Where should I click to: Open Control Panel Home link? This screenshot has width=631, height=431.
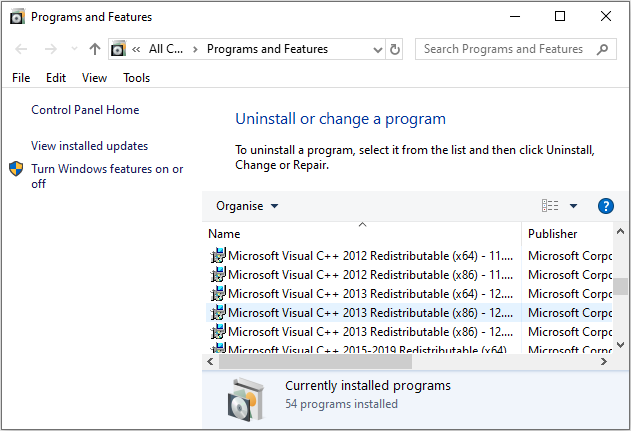[85, 110]
